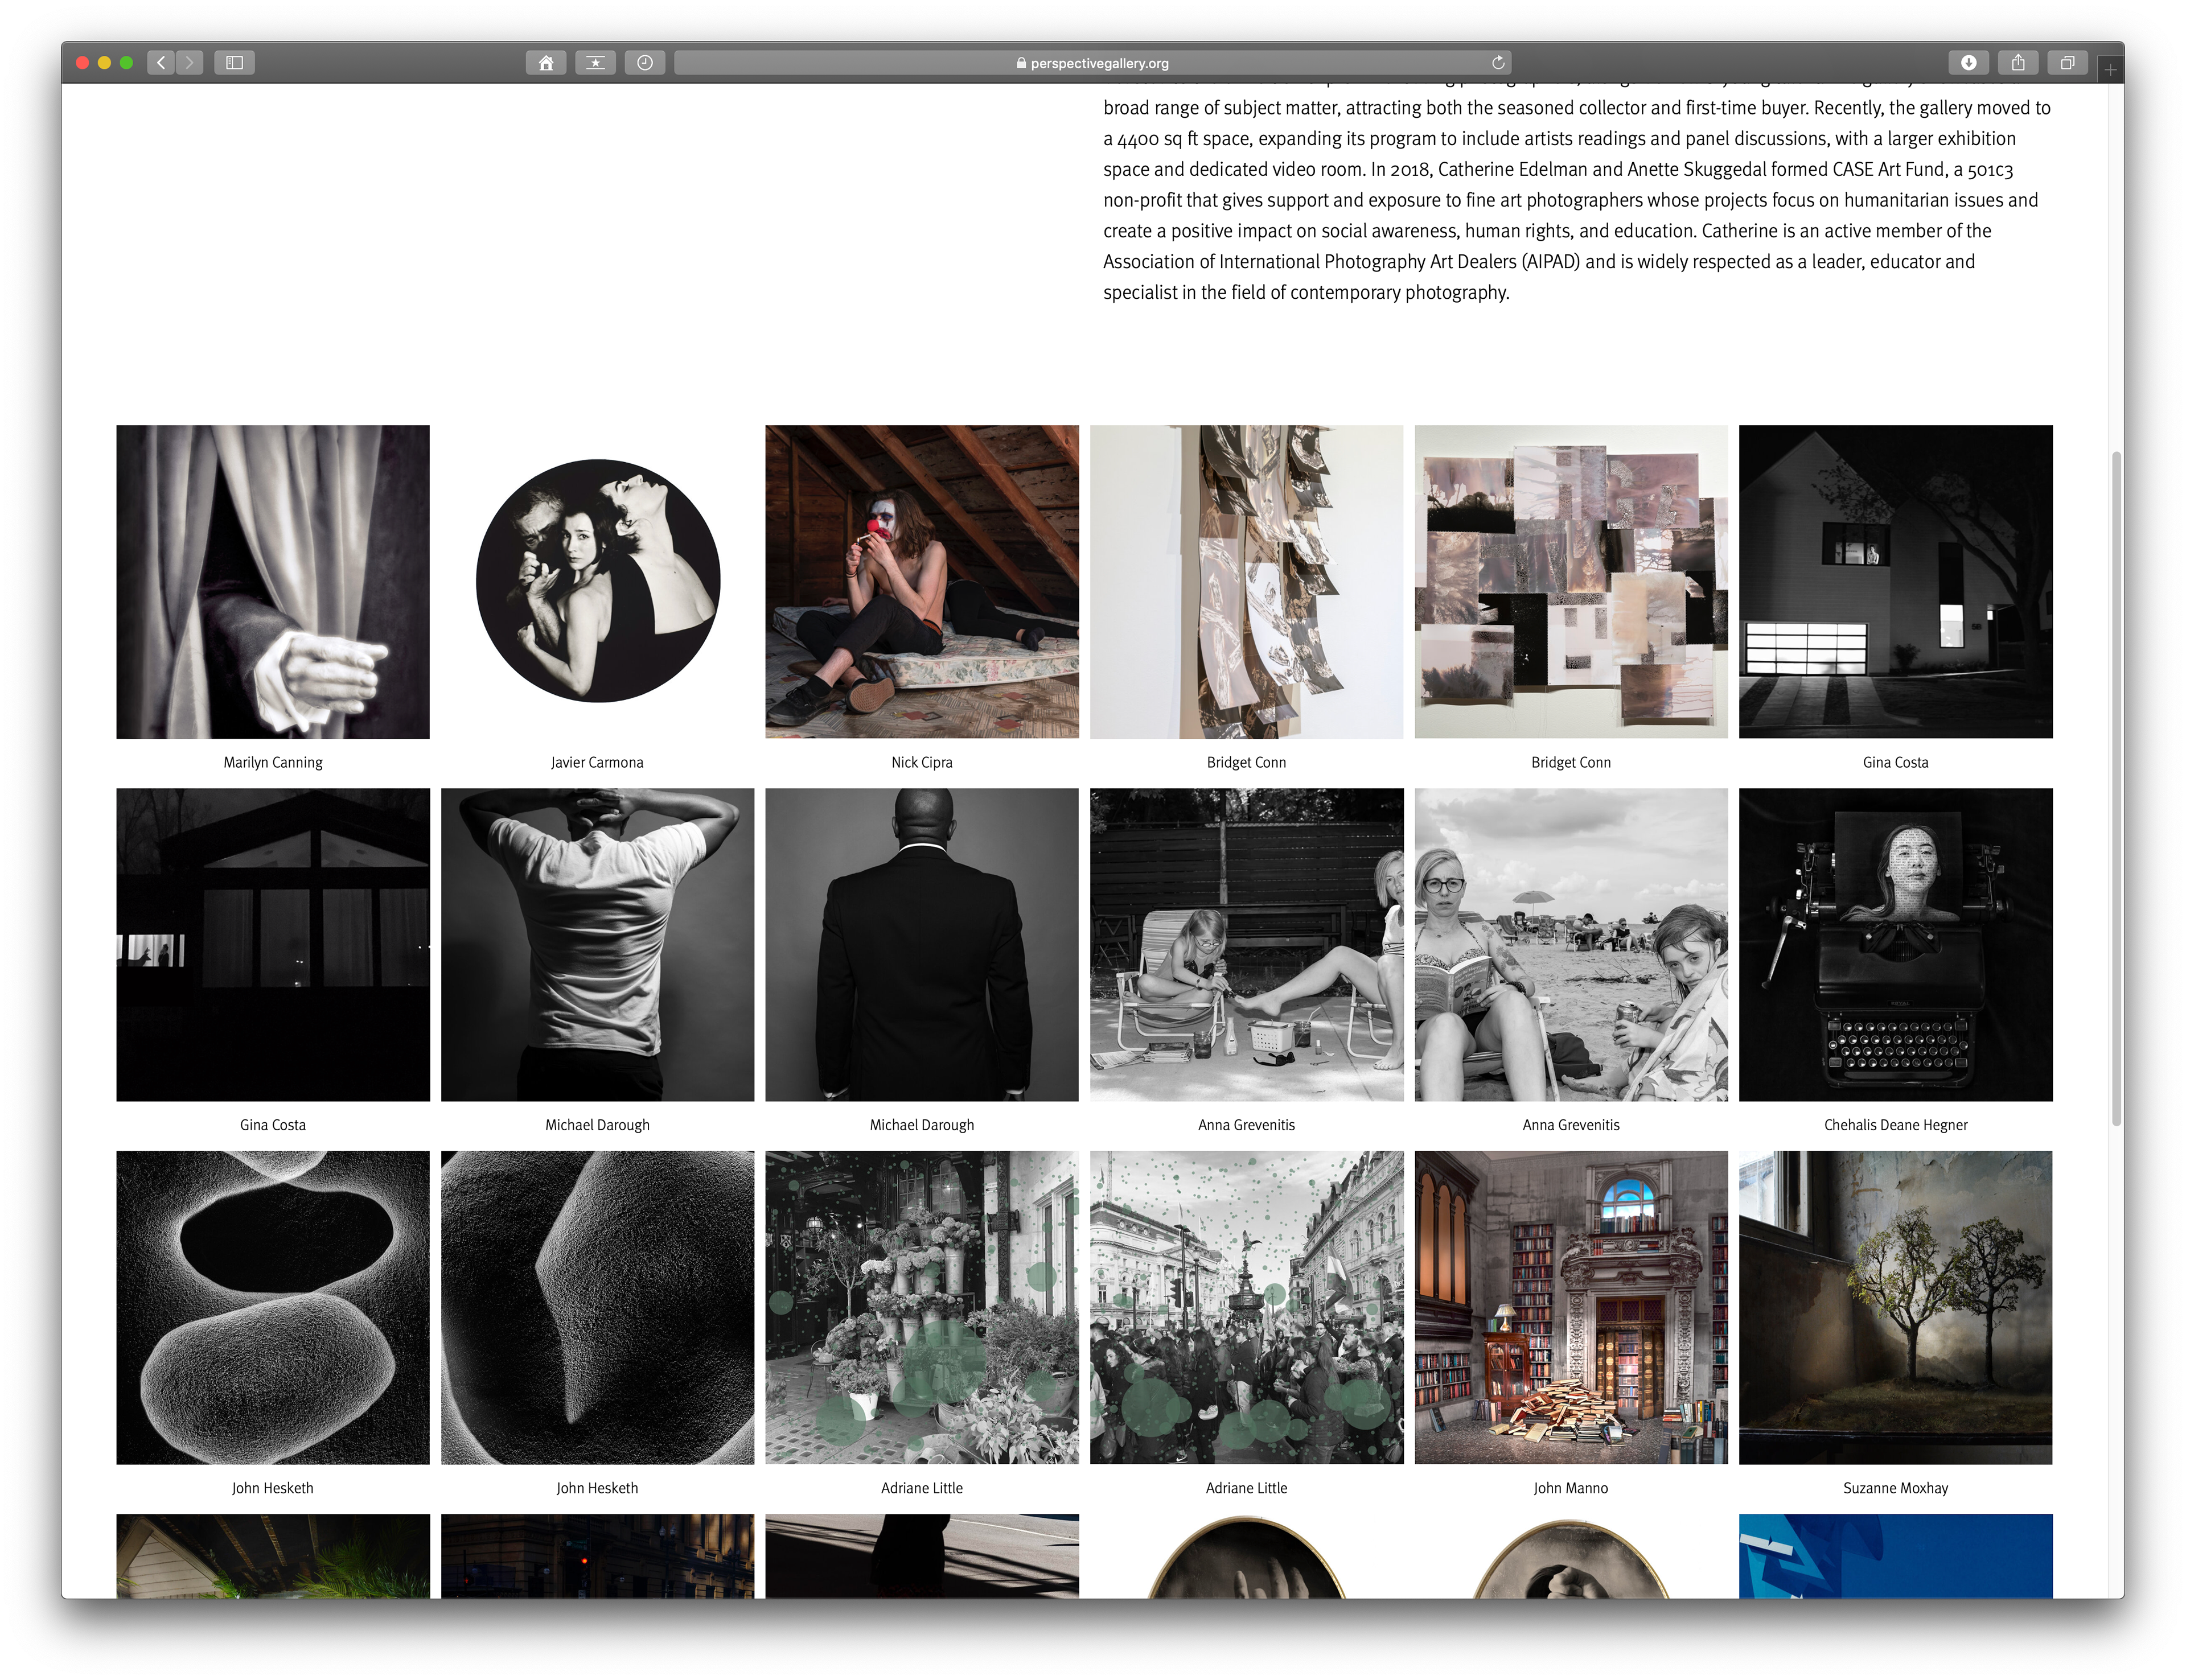Image resolution: width=2186 pixels, height=1680 pixels.
Task: Open the Share sheet icon
Action: (2018, 63)
